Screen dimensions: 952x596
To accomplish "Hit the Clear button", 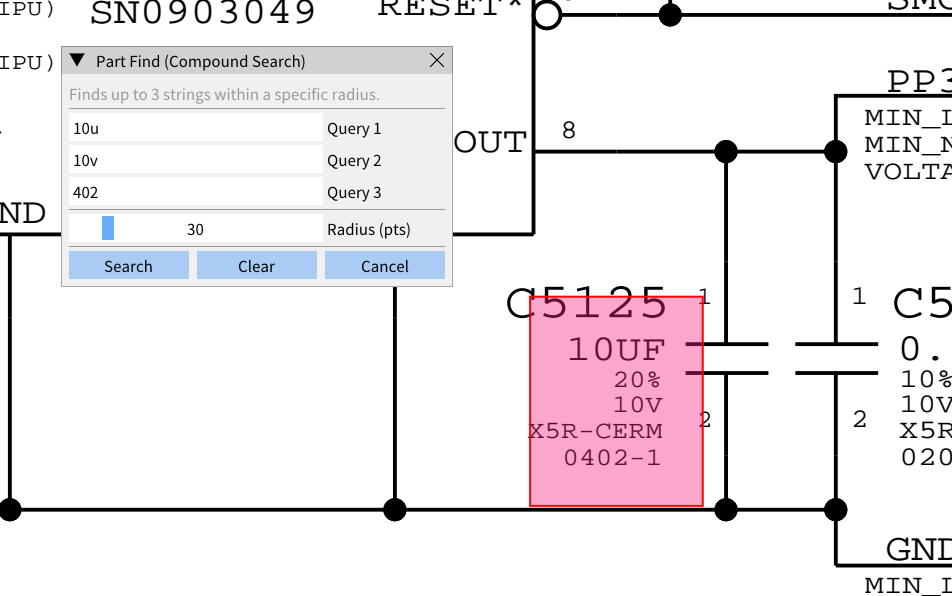I will point(256,266).
